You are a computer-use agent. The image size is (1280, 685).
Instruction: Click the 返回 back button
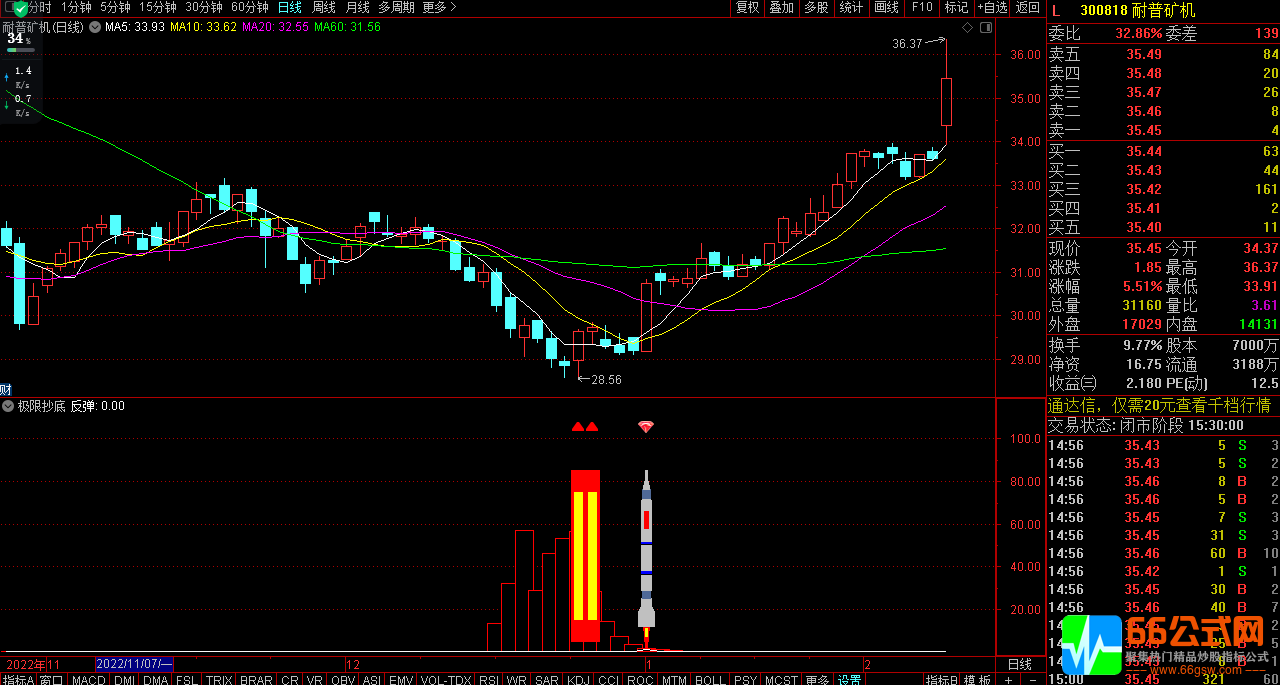pos(1028,7)
